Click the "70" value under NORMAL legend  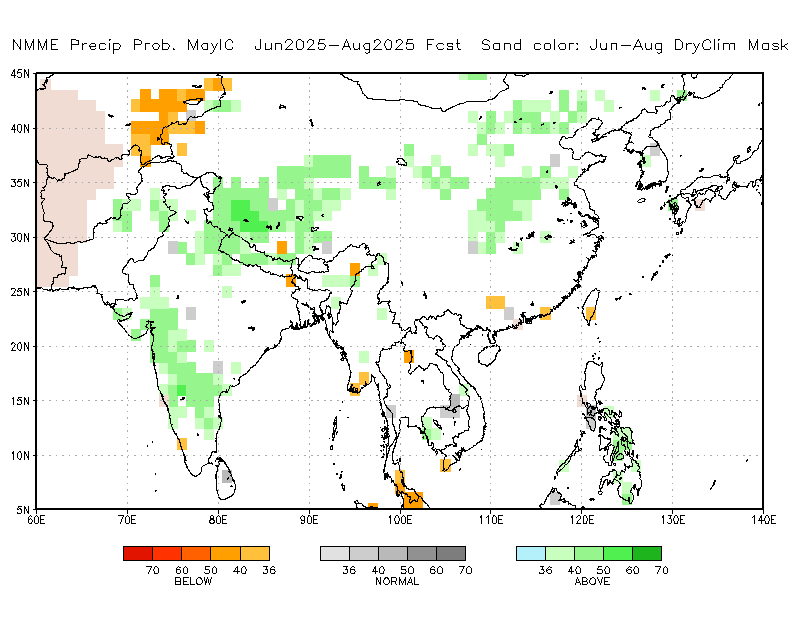point(465,570)
